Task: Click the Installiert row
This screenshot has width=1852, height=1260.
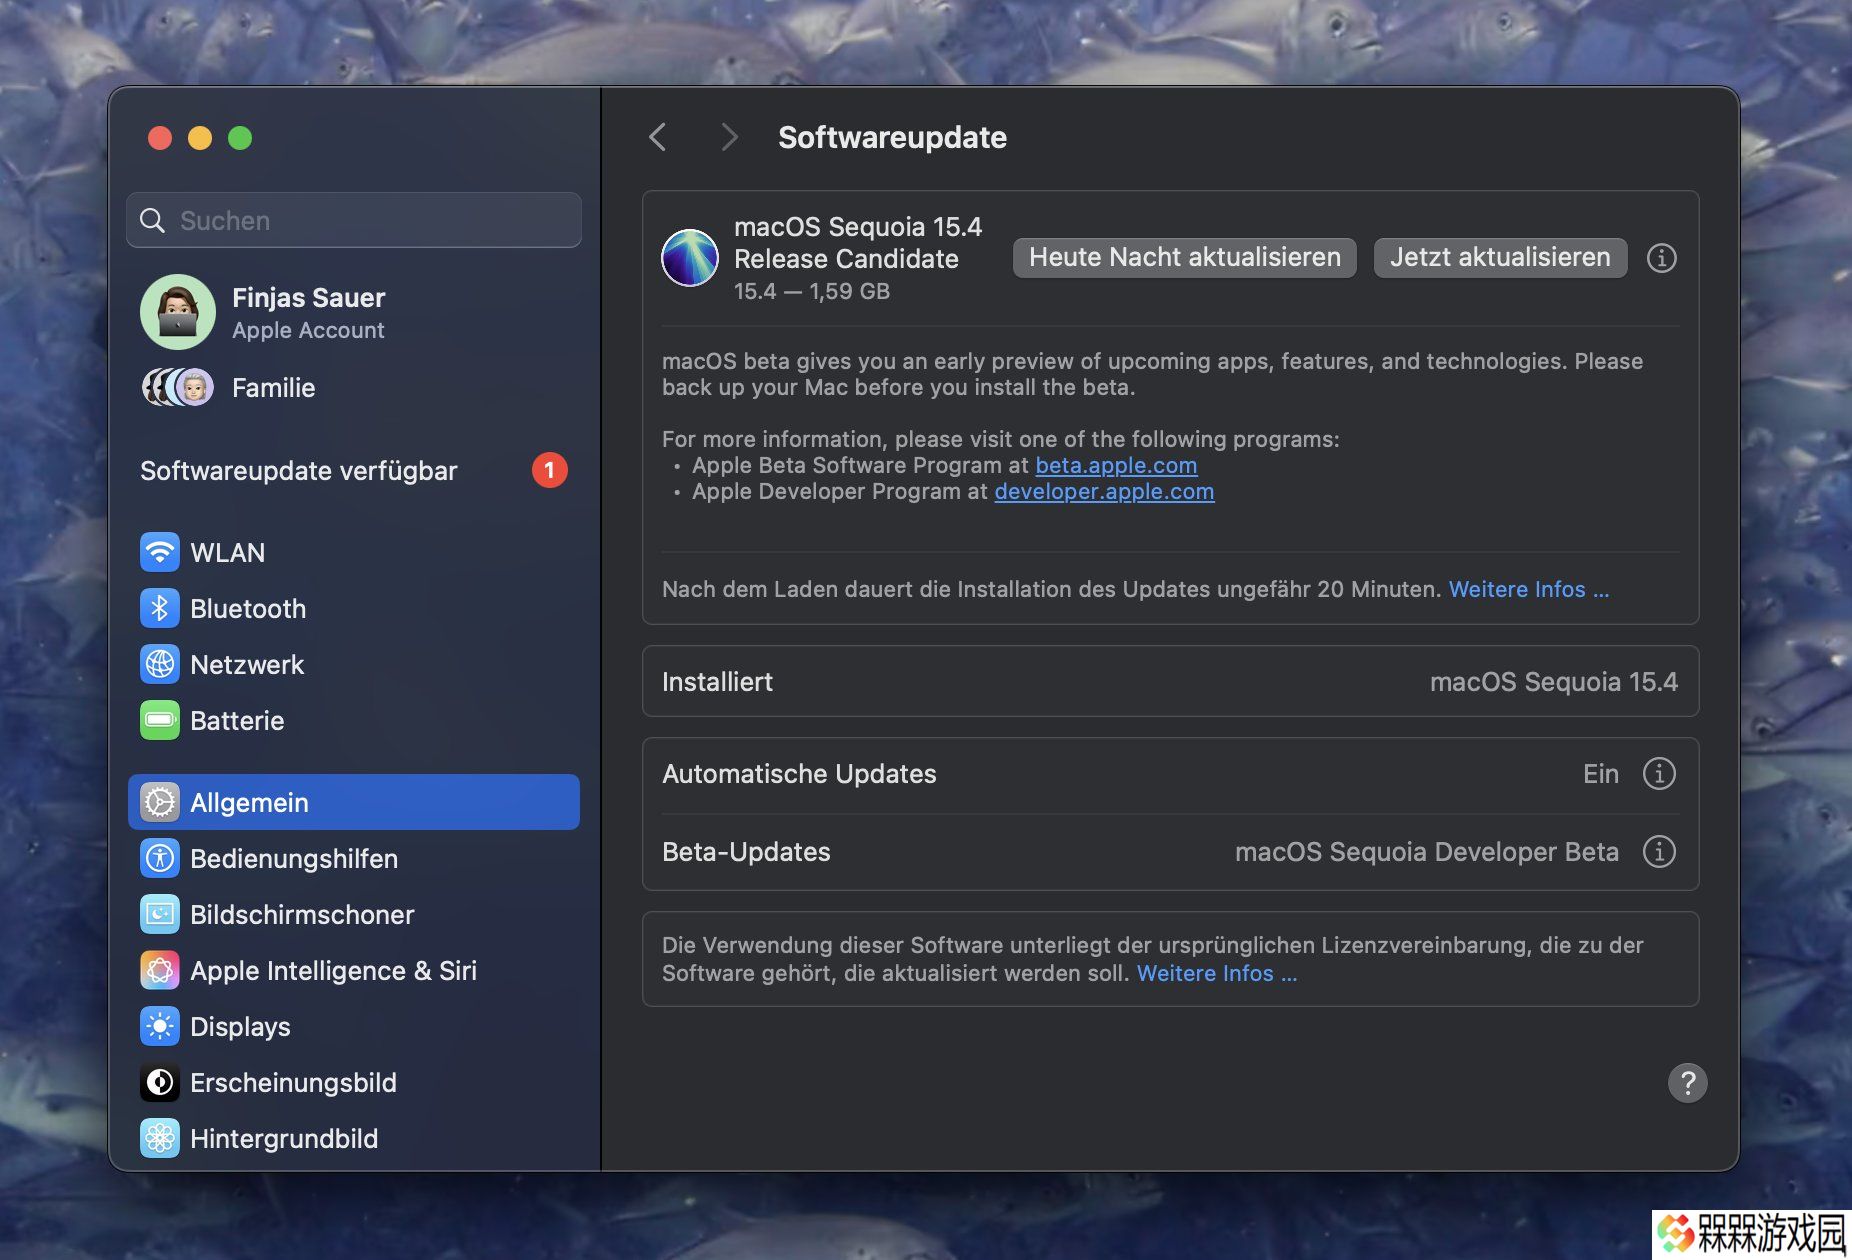Action: click(x=1170, y=681)
